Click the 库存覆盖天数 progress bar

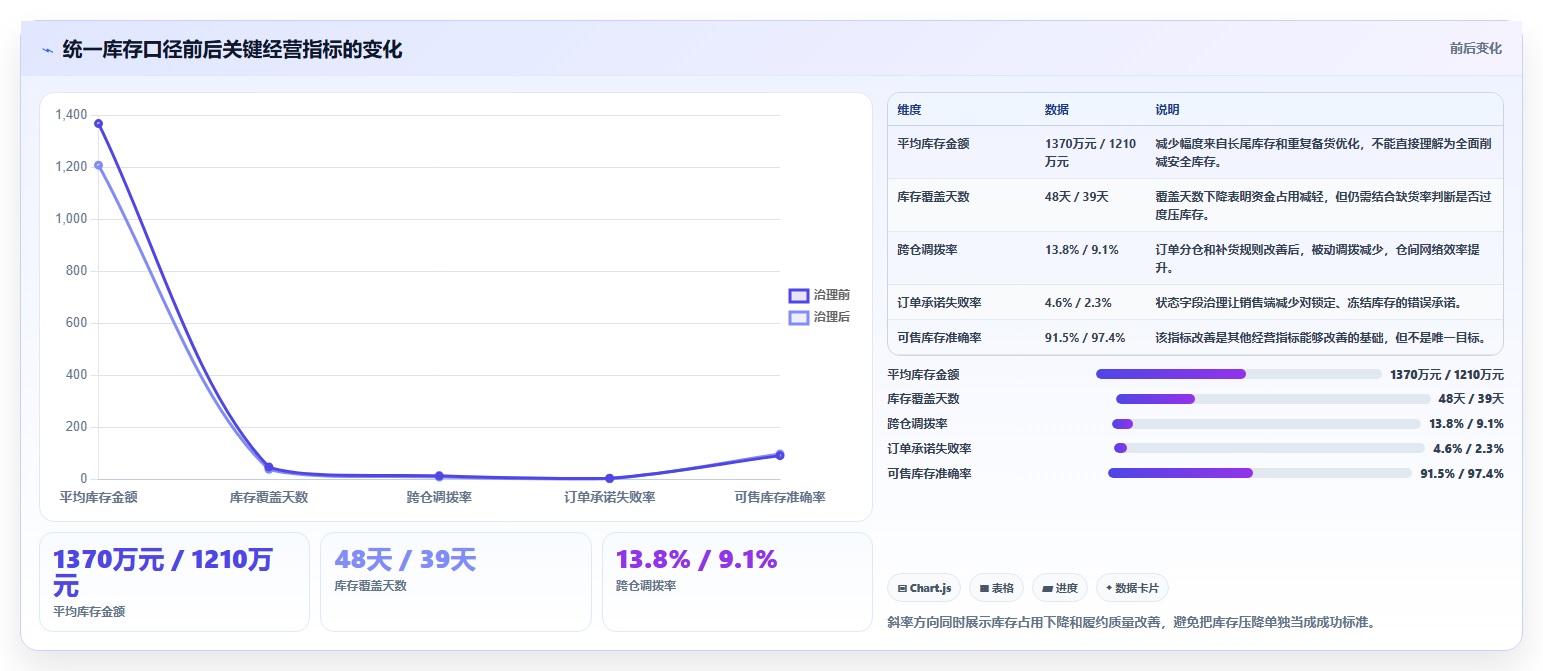coord(1272,399)
